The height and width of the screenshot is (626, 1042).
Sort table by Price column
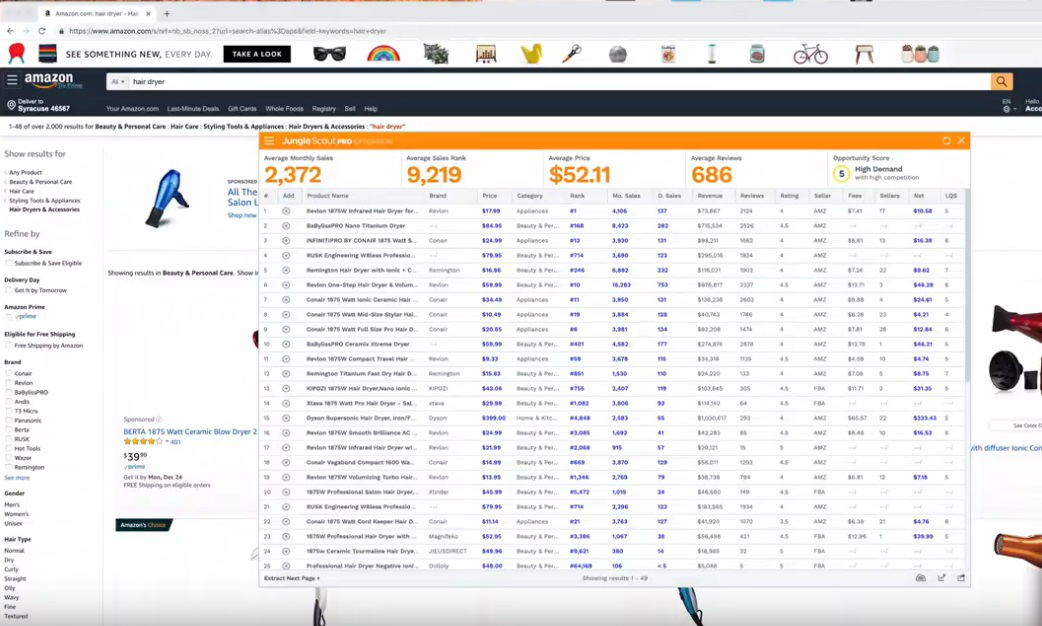pyautogui.click(x=490, y=196)
